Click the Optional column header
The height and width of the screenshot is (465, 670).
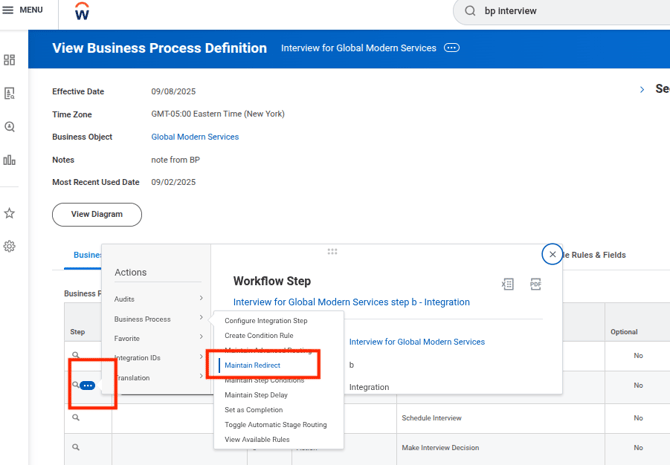point(624,332)
